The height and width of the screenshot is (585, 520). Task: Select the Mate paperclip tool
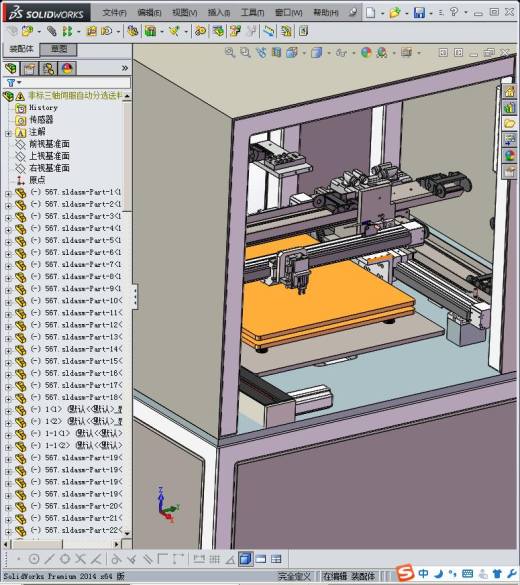click(51, 31)
